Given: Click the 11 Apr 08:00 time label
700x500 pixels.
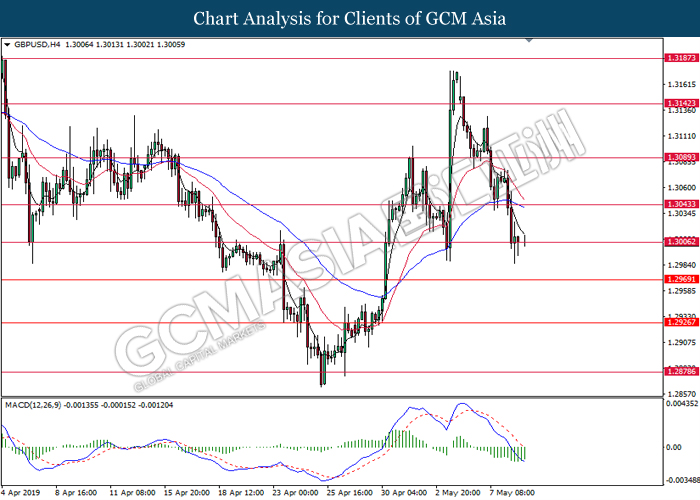Looking at the screenshot, I should (x=133, y=493).
